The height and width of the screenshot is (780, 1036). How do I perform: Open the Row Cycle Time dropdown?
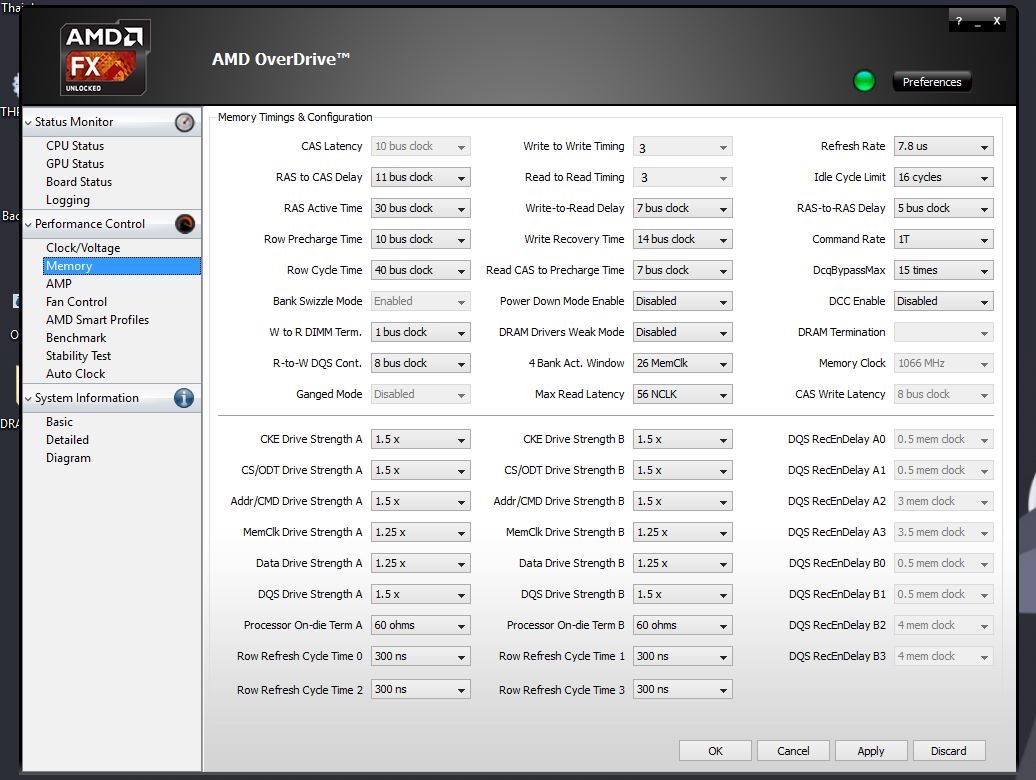tap(420, 270)
